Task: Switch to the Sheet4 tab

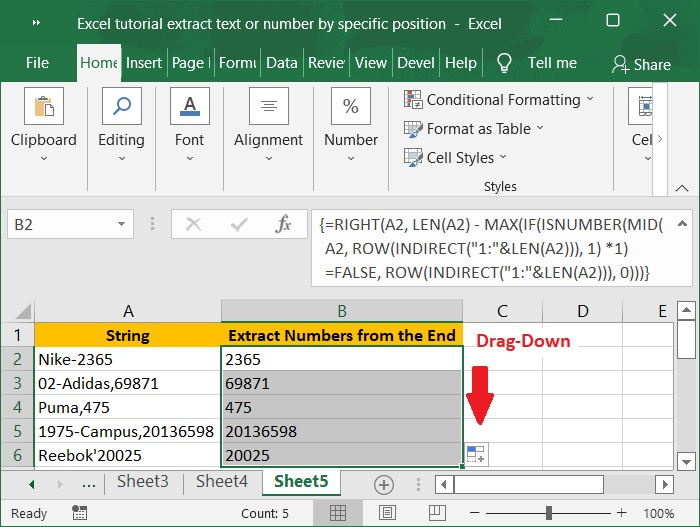Action: [x=221, y=482]
